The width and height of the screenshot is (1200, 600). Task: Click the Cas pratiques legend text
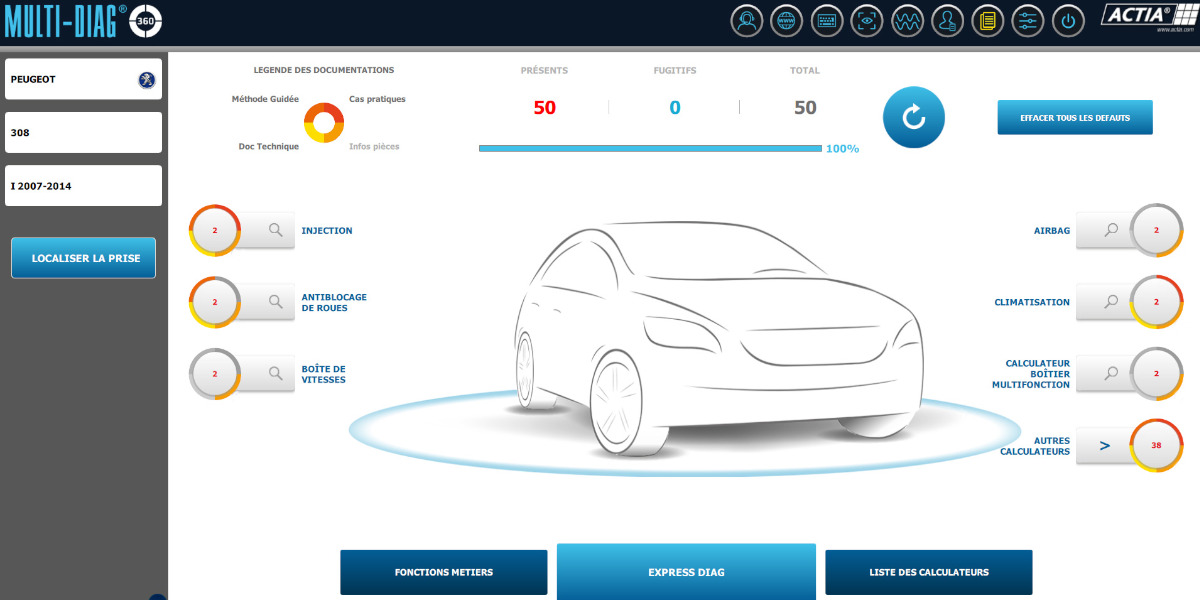377,99
